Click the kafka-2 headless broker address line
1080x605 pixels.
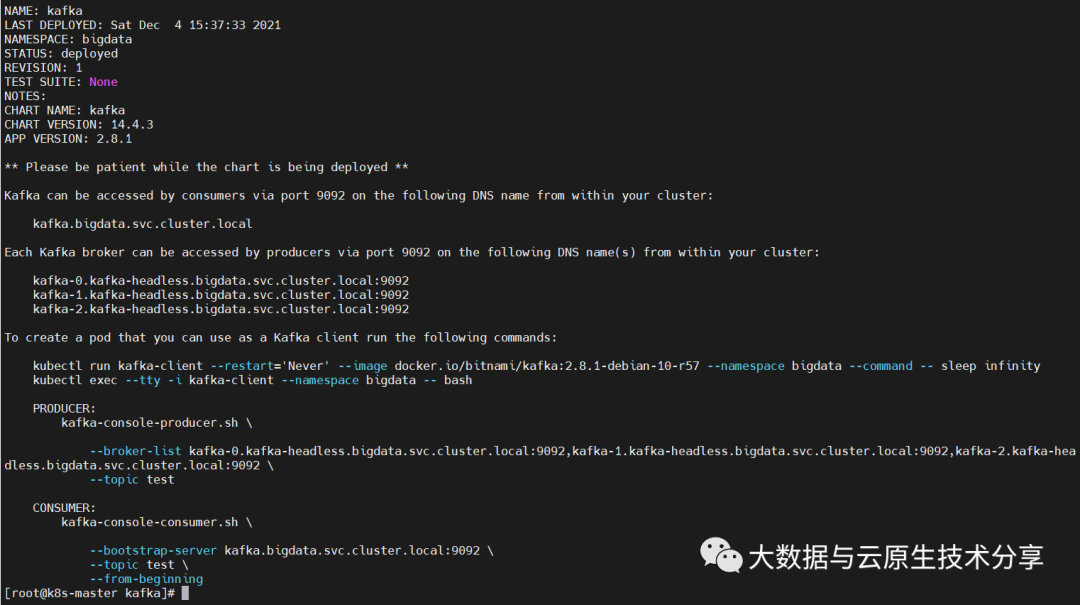coord(221,309)
